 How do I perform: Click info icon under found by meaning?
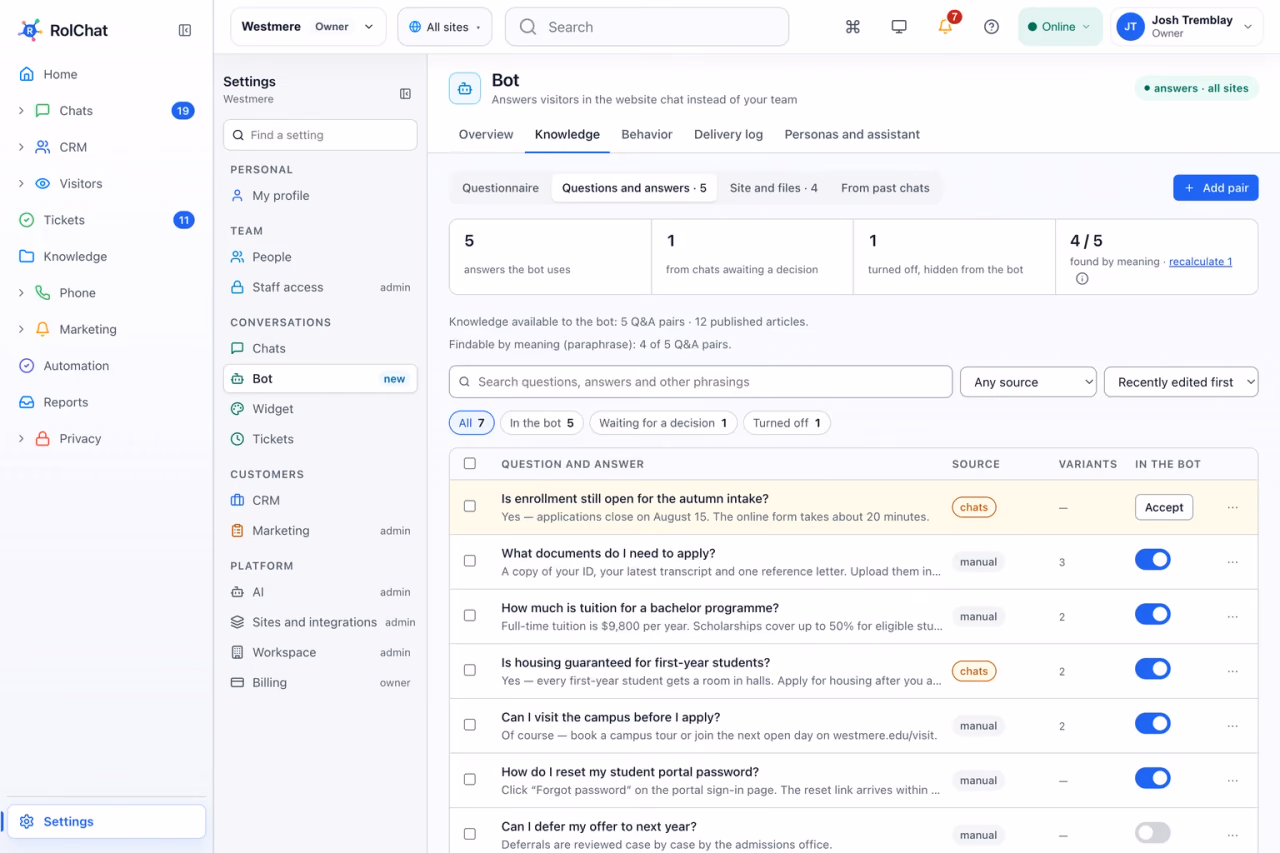1082,279
